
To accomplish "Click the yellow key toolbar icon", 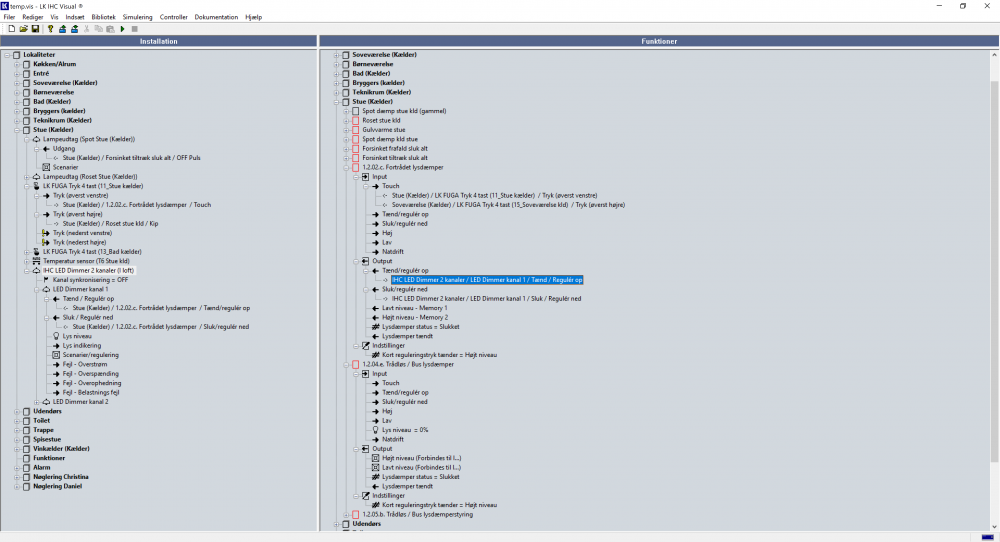I will coord(50,29).
